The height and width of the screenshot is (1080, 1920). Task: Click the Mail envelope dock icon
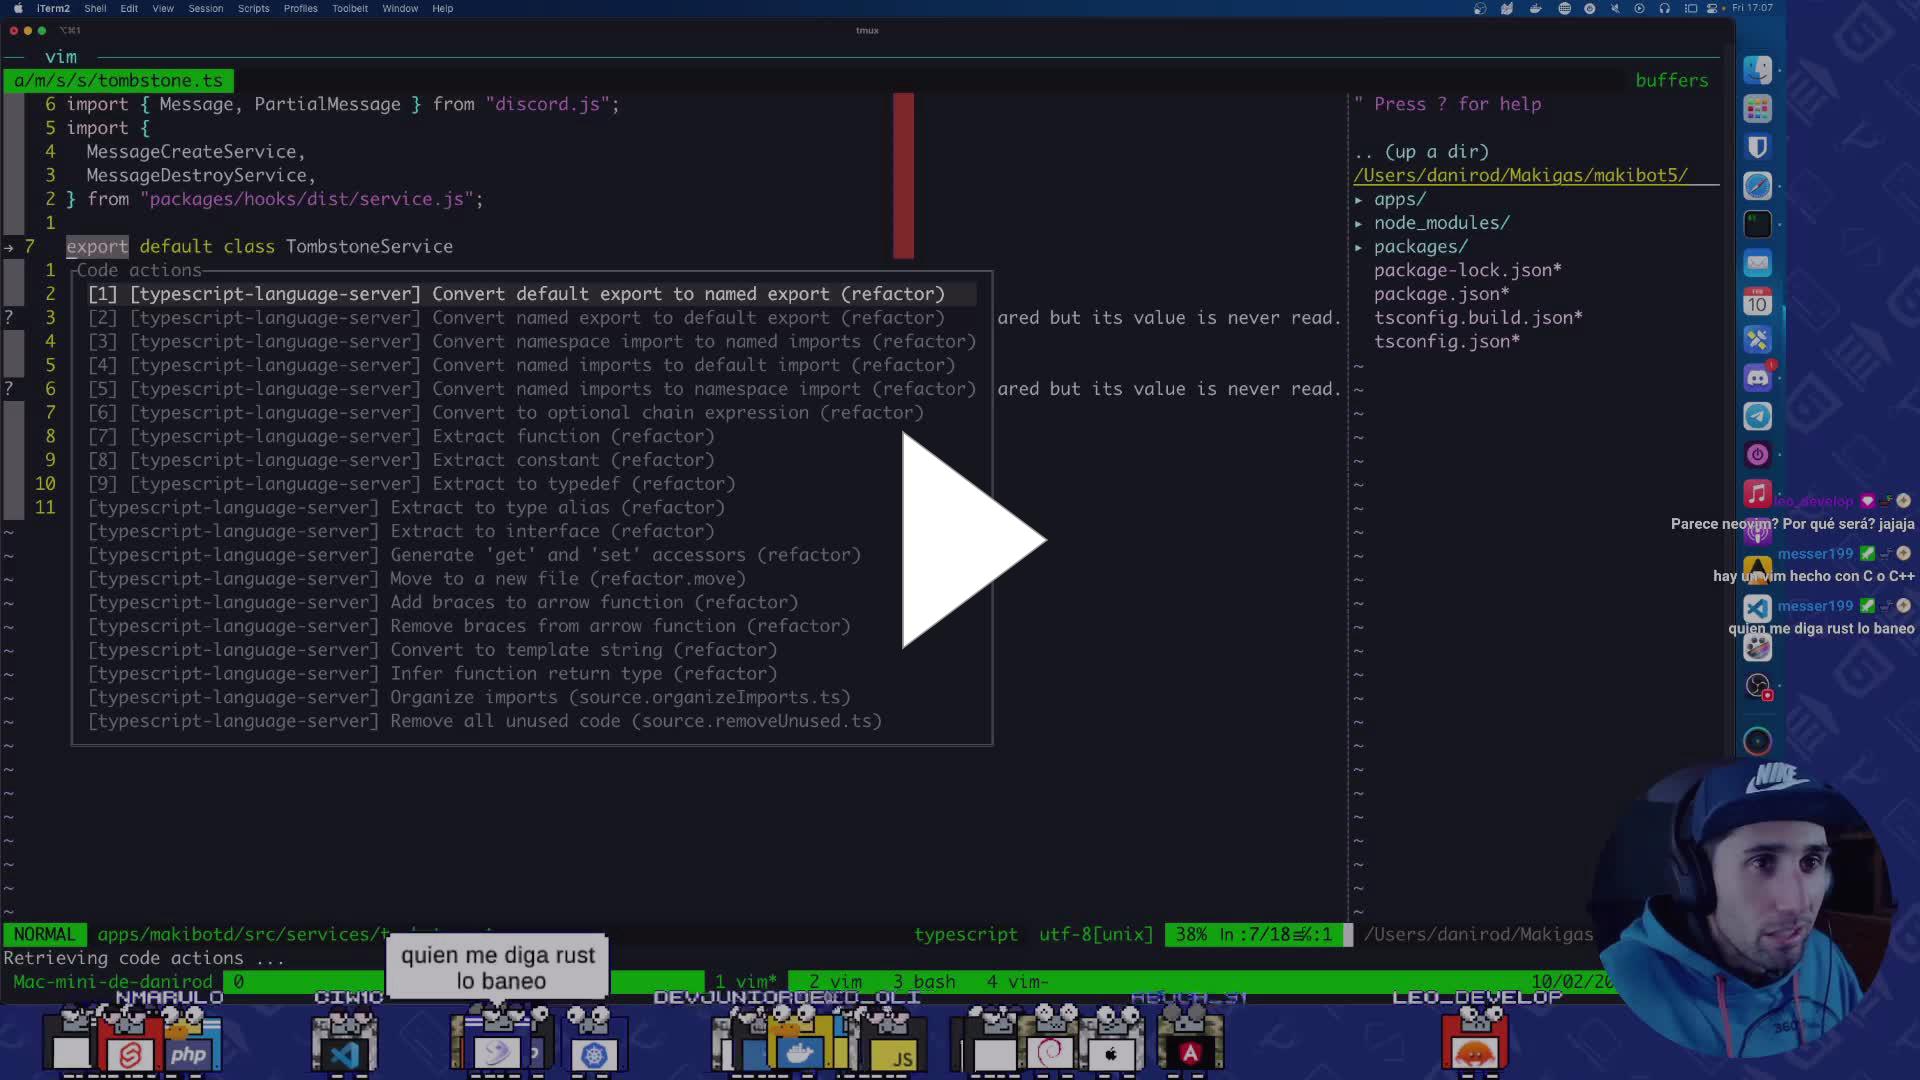click(1757, 263)
